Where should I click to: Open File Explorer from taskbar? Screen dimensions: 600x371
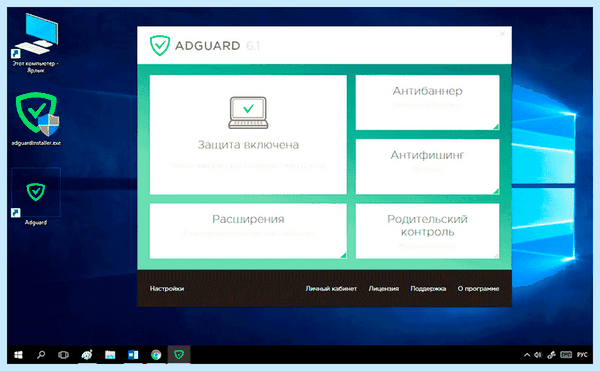110,355
